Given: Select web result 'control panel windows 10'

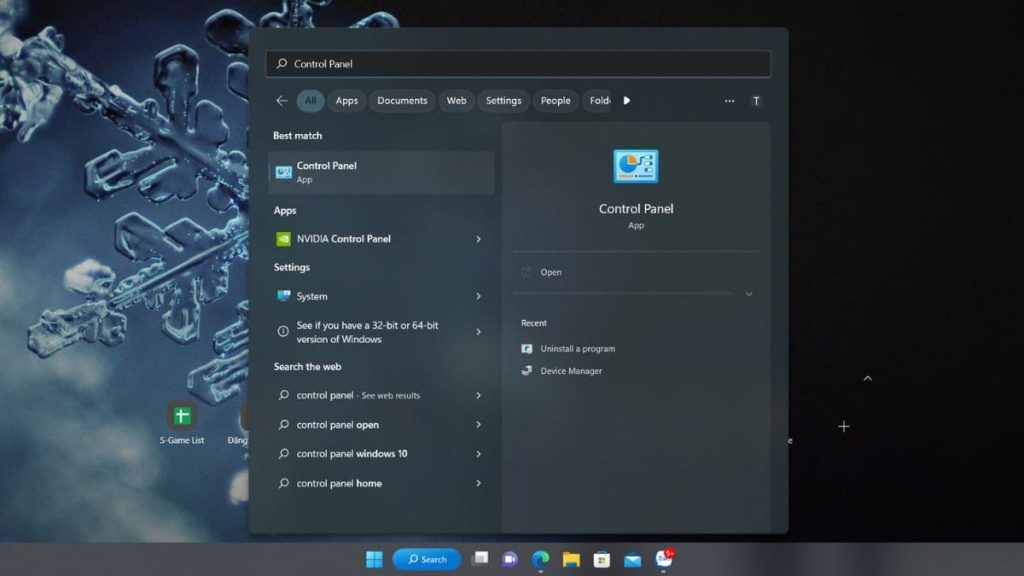Looking at the screenshot, I should (352, 454).
